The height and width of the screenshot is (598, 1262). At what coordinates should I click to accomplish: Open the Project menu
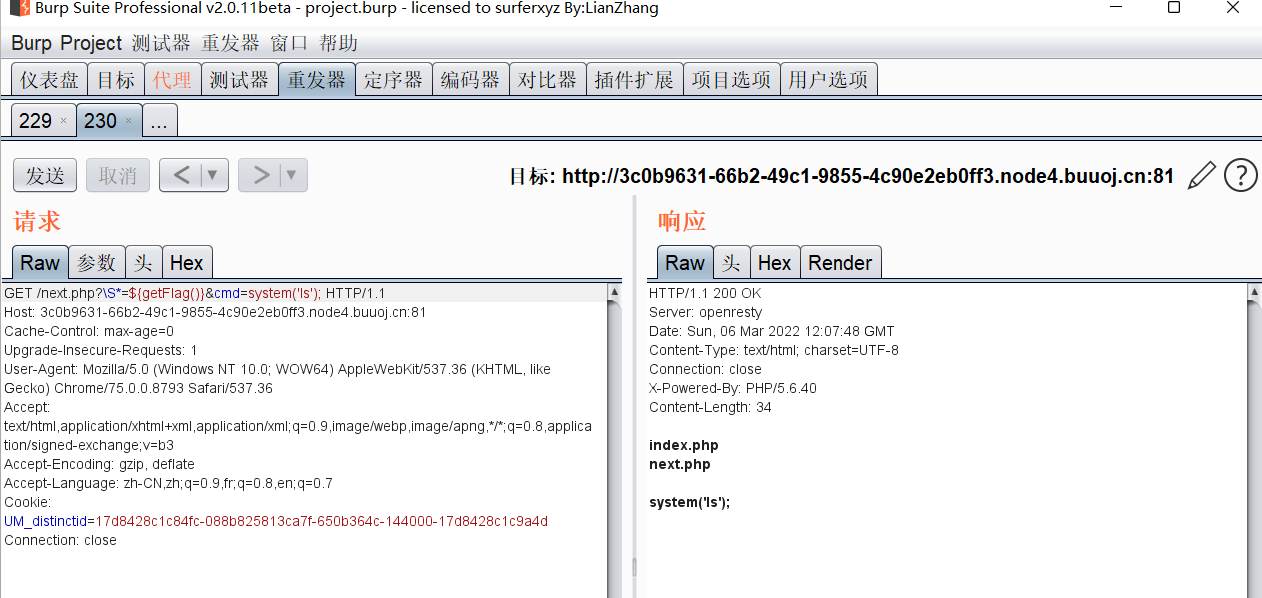[91, 43]
